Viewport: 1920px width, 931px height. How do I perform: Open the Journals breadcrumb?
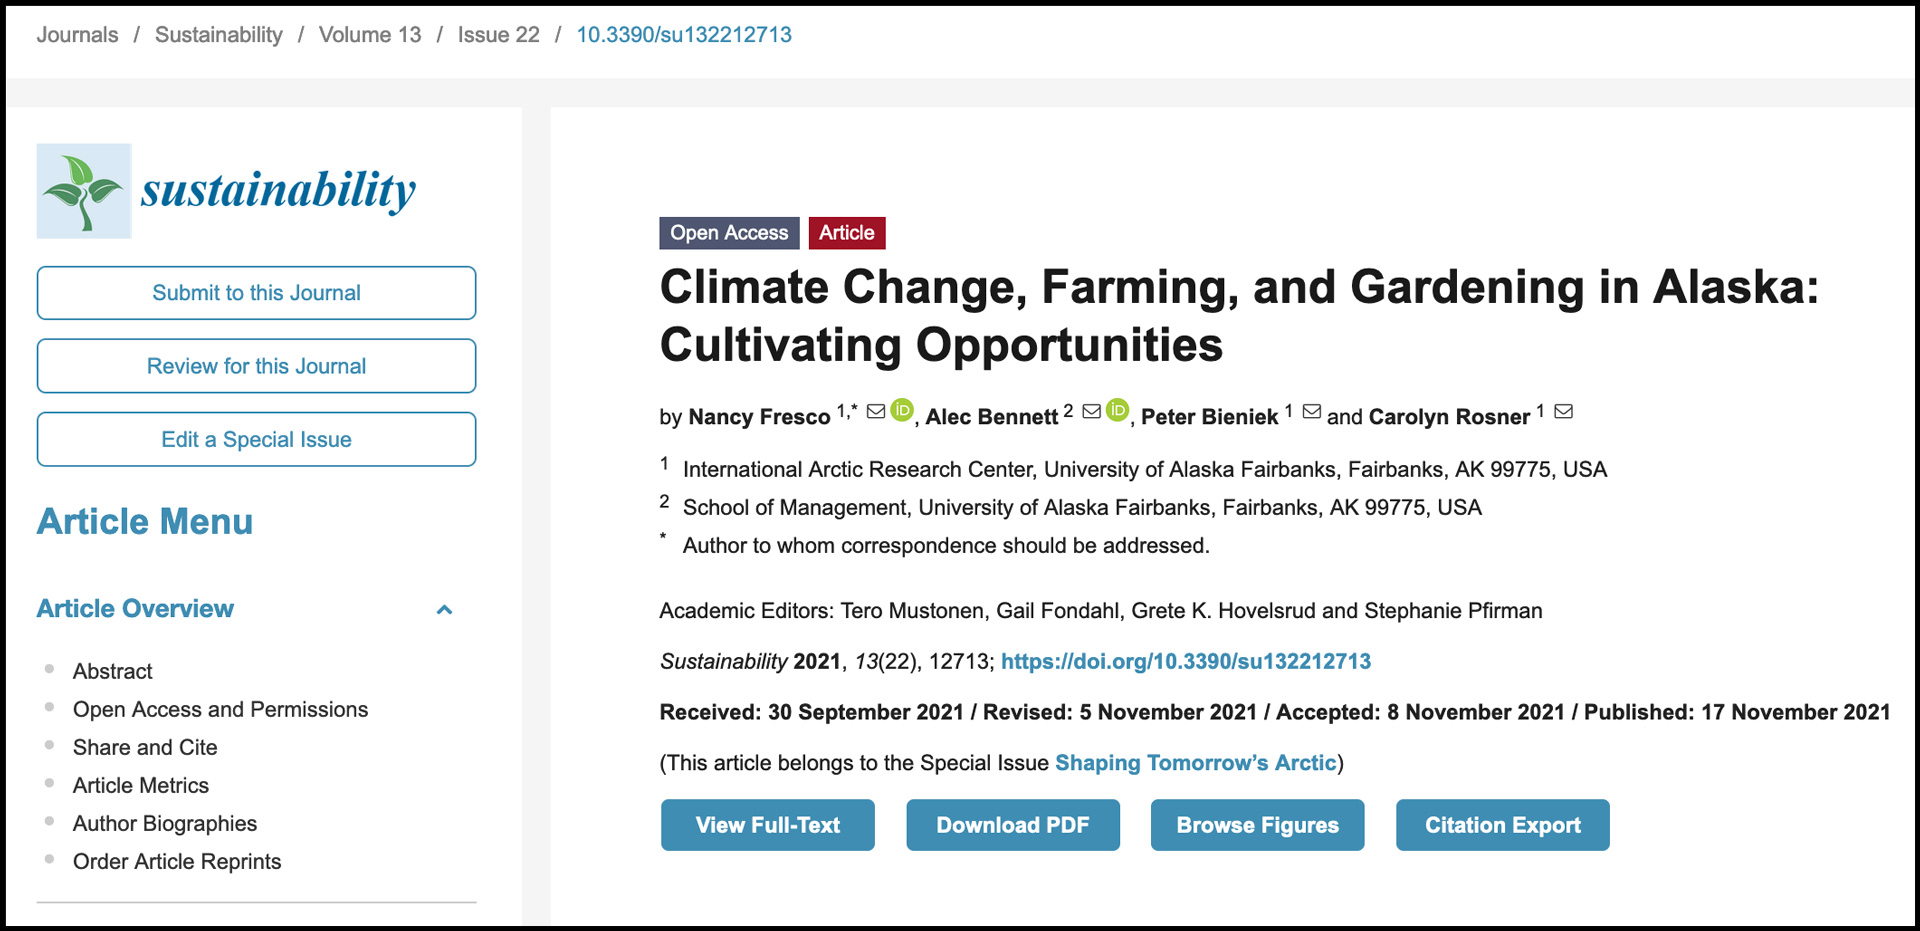(x=77, y=34)
